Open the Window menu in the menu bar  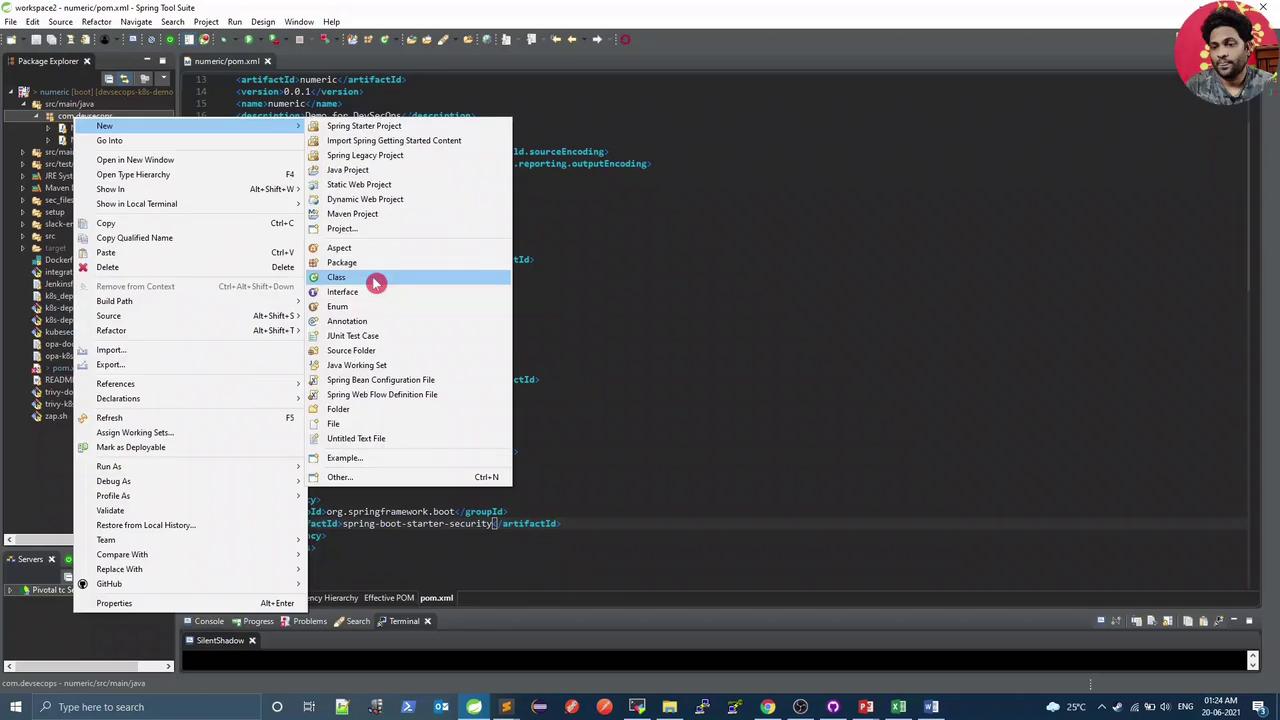[x=299, y=22]
